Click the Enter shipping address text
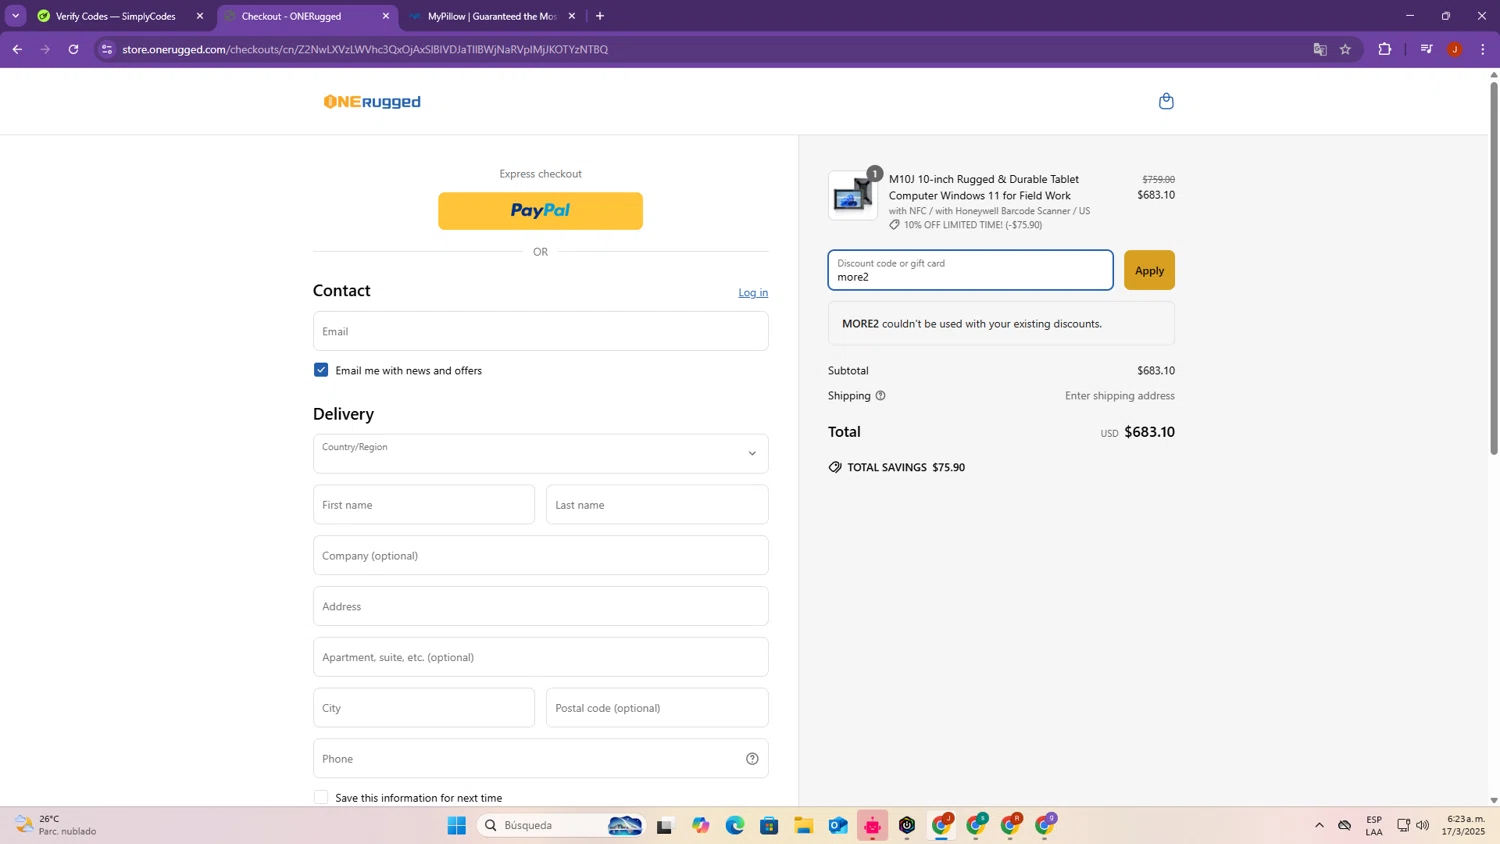Screen dimensions: 1500x844 click(x=1120, y=396)
